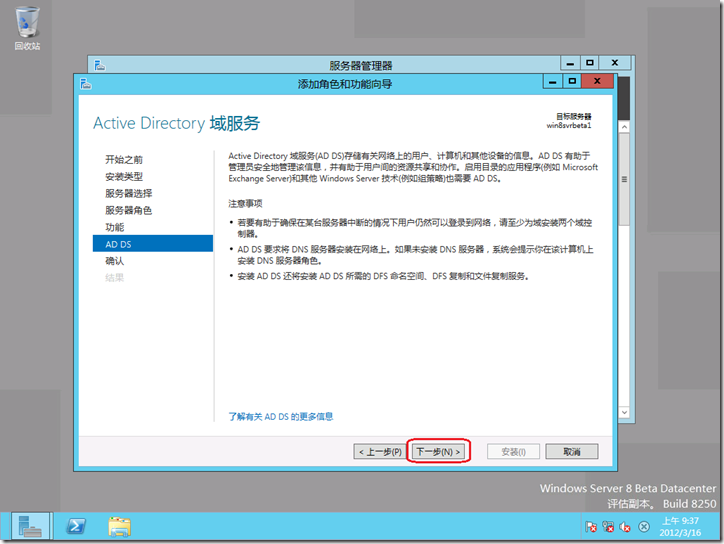Open the taskbar clock showing 上午 9:37
Screen dimensions: 724x544
[680, 526]
